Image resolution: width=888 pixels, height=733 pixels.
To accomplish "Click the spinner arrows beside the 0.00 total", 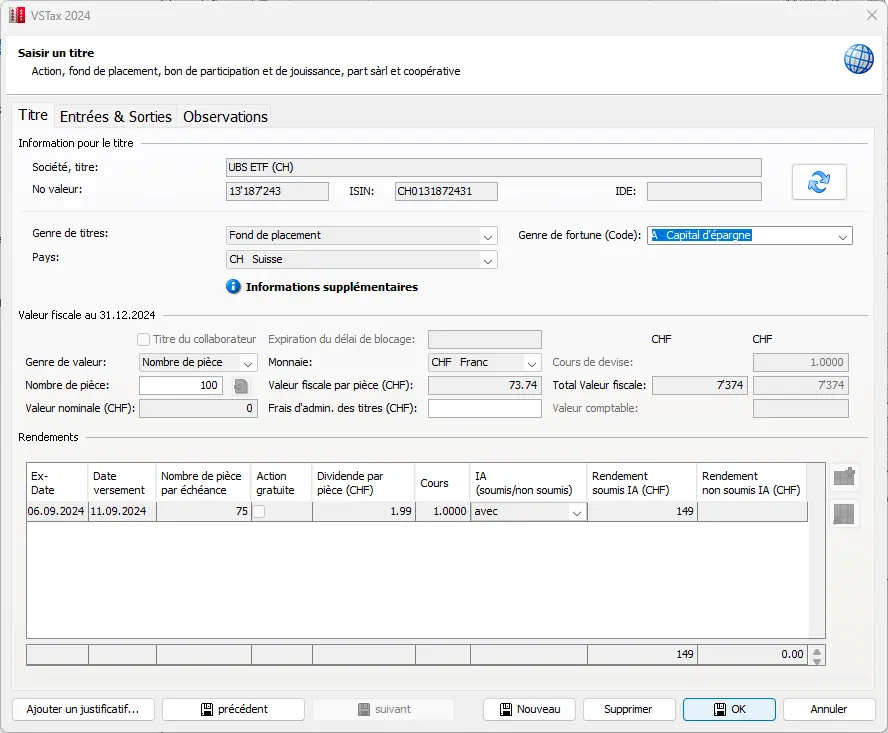I will coord(817,655).
